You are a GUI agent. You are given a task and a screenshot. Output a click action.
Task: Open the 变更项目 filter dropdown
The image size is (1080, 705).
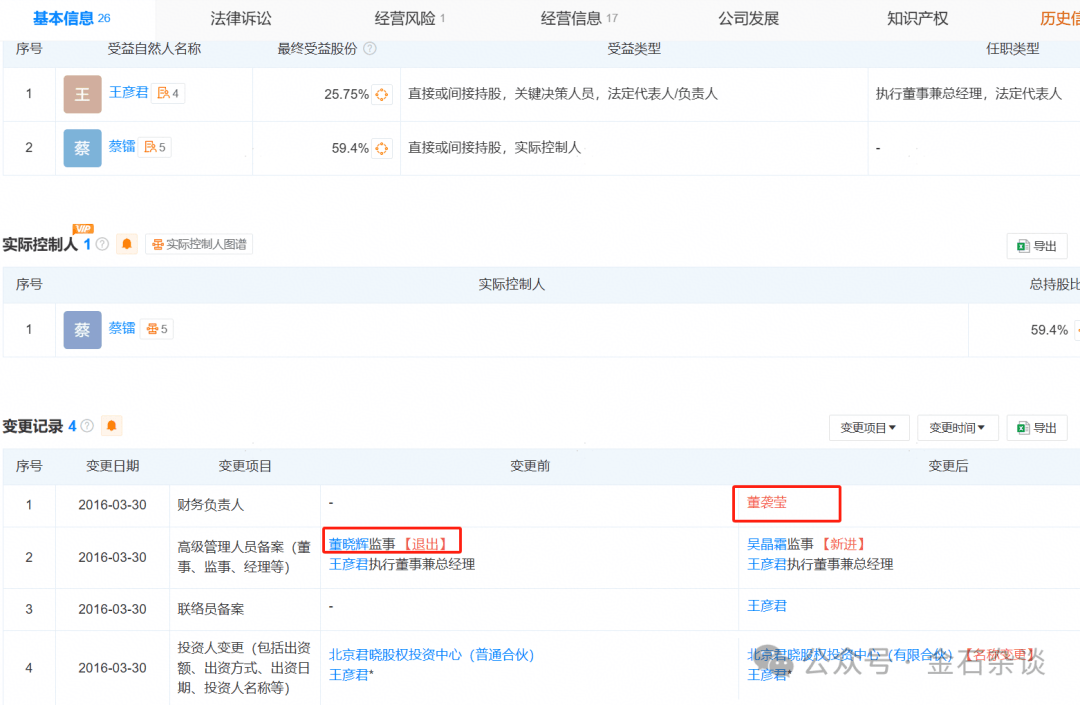click(868, 427)
